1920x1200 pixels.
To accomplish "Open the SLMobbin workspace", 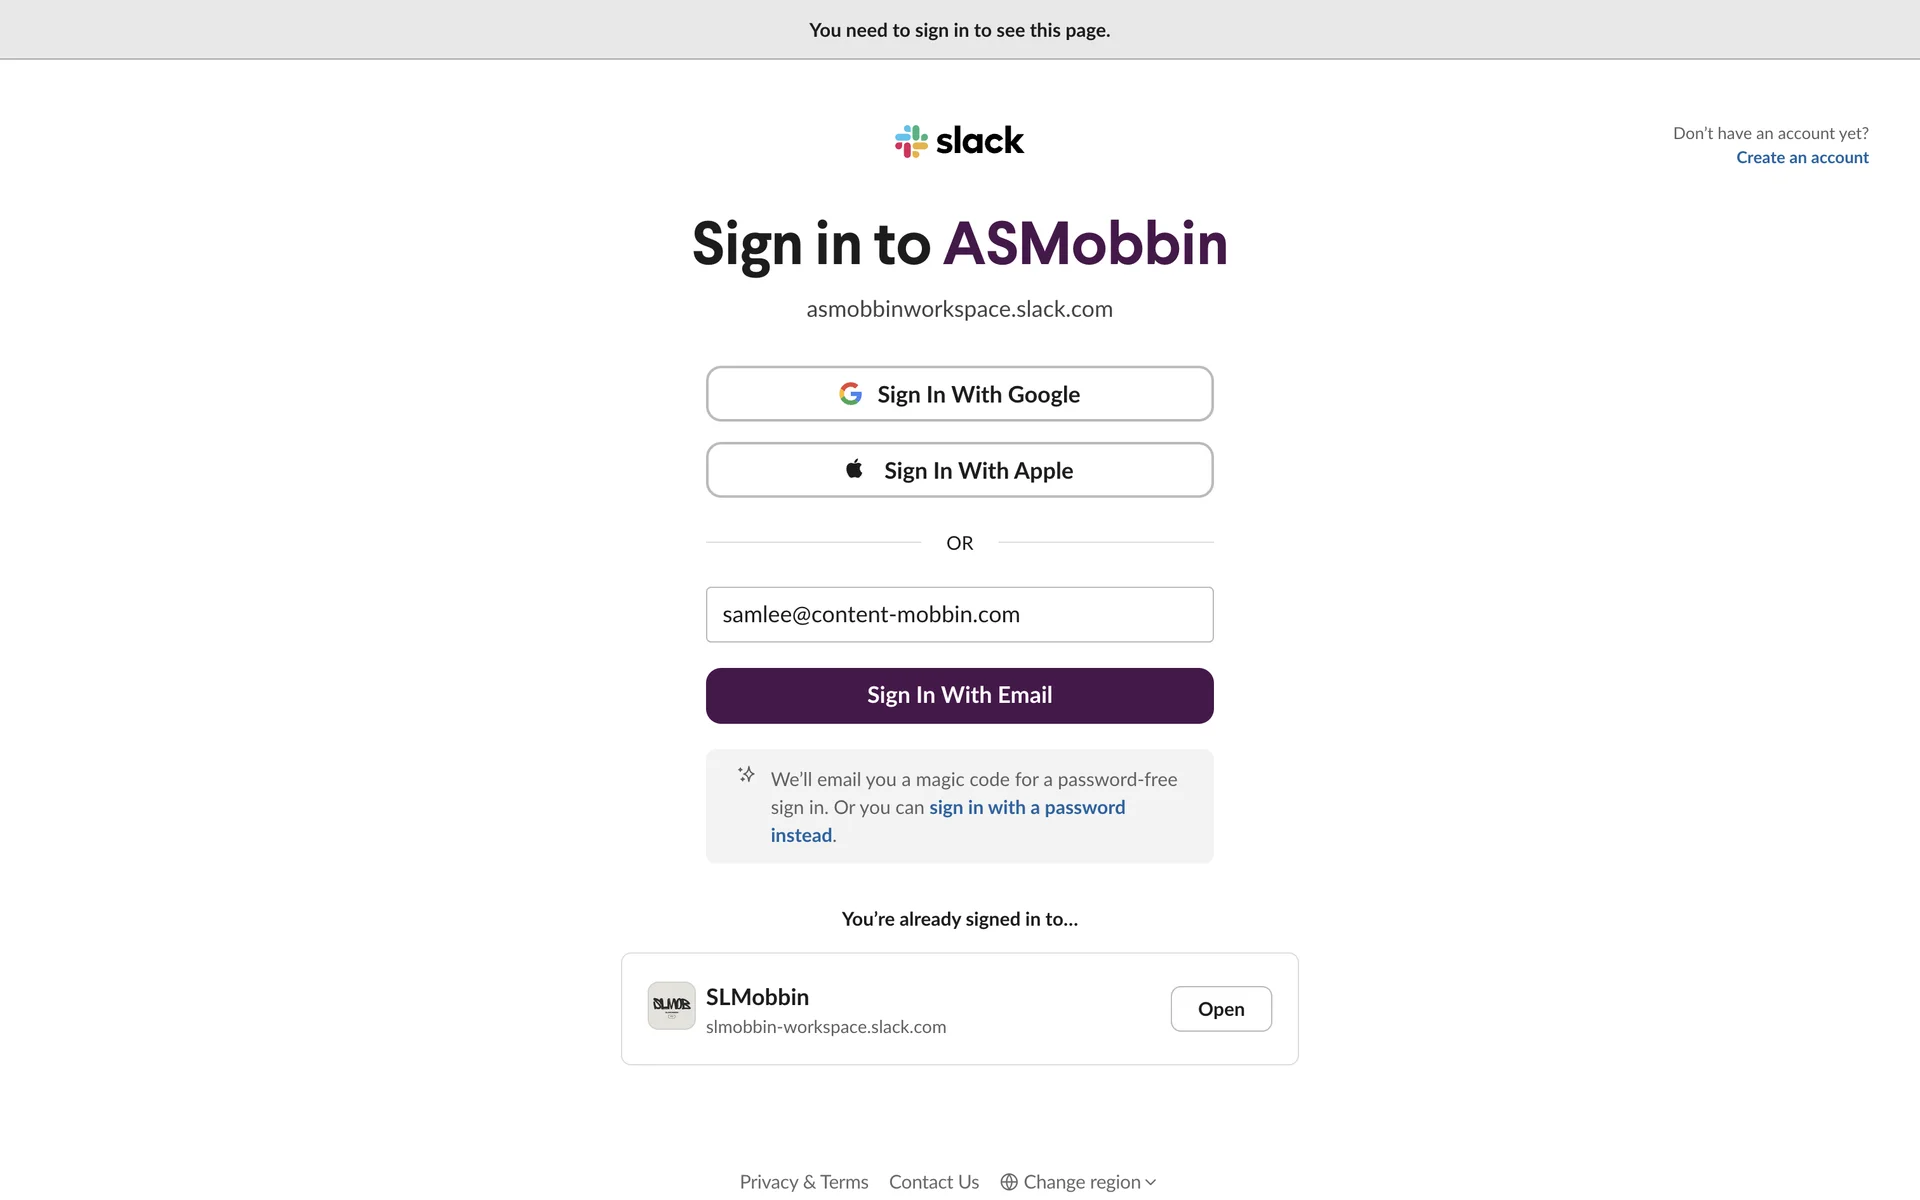I will point(1220,1009).
